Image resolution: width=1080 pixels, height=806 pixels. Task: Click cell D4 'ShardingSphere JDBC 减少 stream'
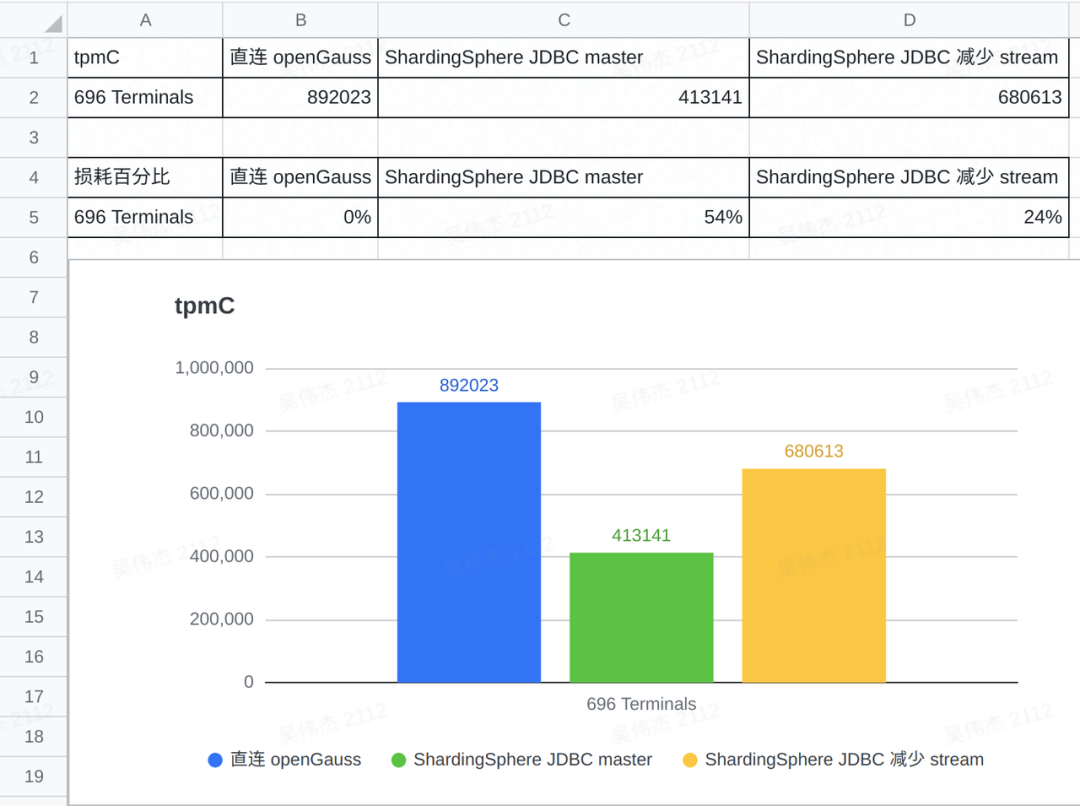pos(909,177)
